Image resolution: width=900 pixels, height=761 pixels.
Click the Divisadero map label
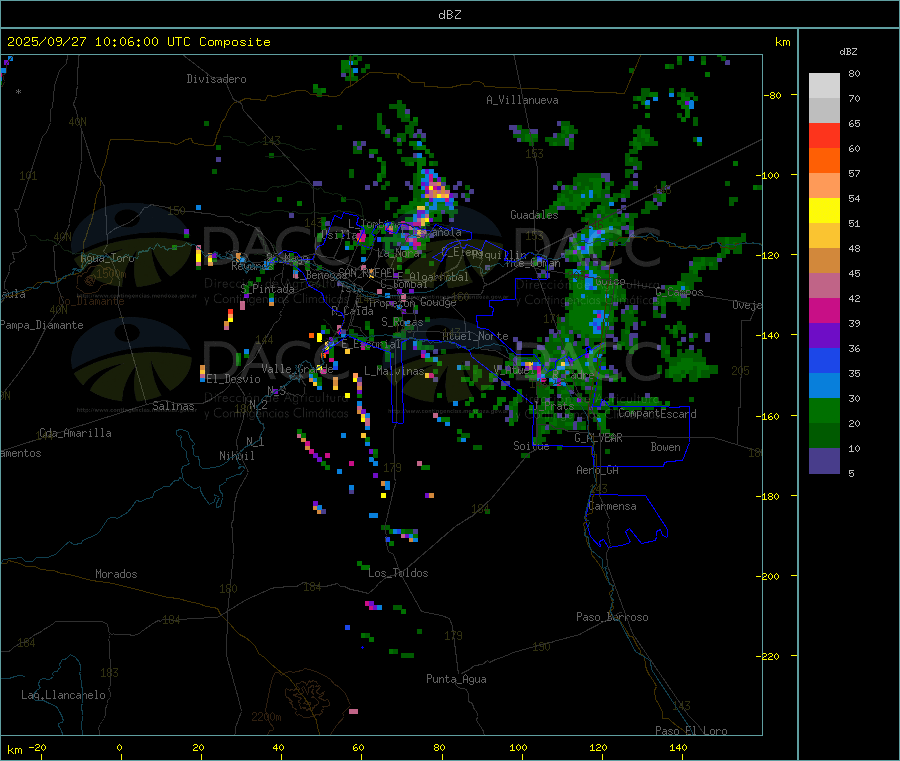tap(216, 79)
